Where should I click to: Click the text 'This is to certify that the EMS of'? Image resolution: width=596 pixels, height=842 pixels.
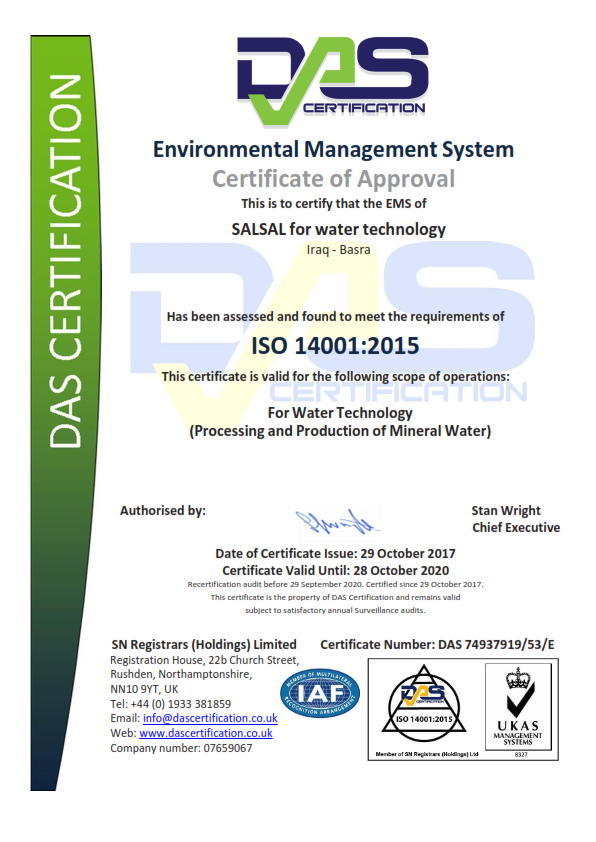(x=333, y=204)
